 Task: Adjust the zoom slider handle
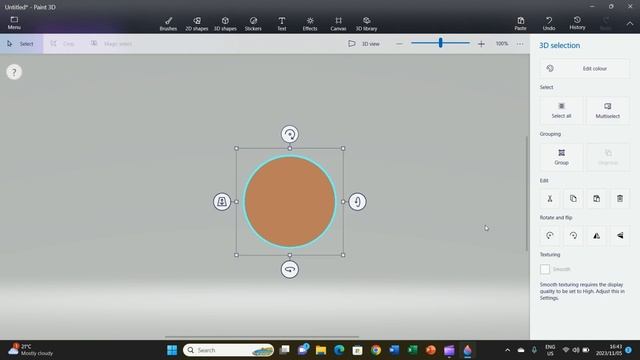click(440, 43)
